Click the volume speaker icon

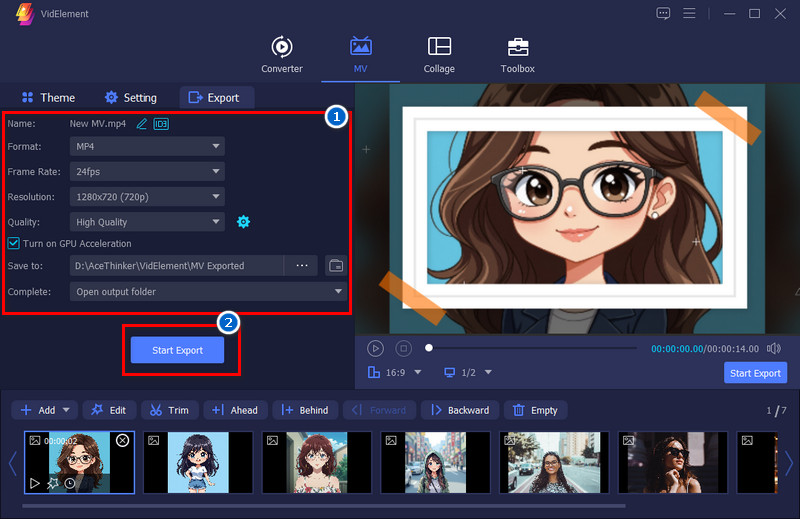point(773,349)
